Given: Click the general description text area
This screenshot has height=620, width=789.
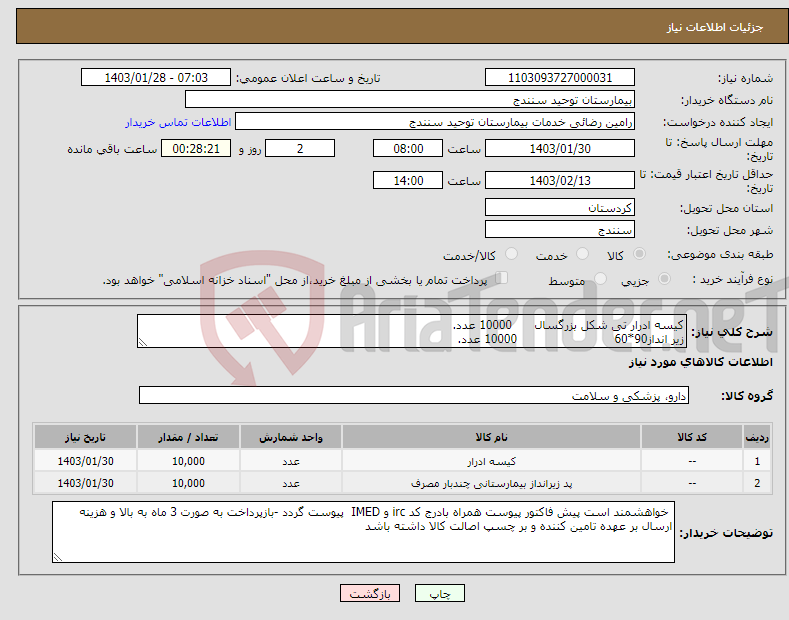Looking at the screenshot, I should point(412,331).
